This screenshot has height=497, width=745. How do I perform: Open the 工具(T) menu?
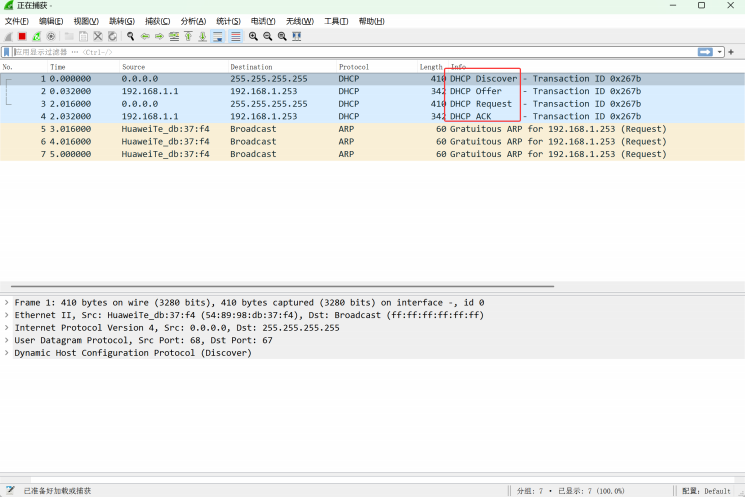point(336,21)
